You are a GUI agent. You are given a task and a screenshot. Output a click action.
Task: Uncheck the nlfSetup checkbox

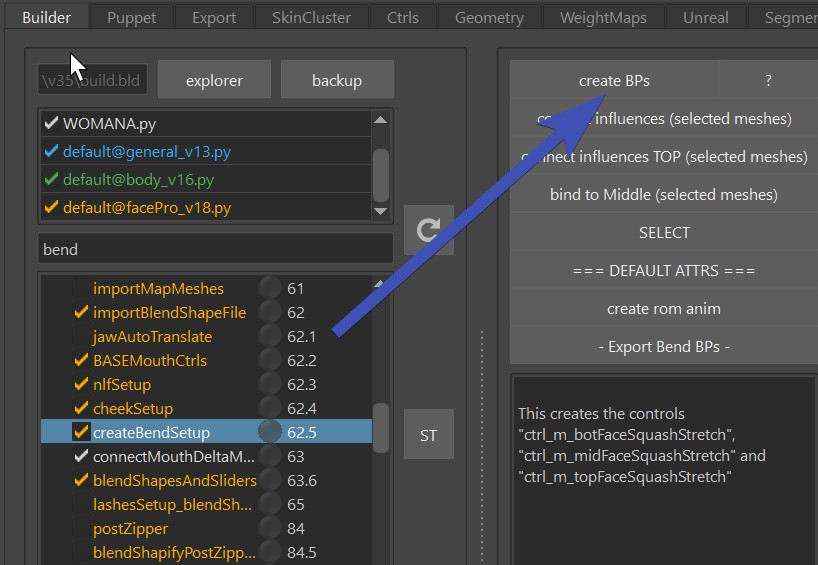point(81,384)
